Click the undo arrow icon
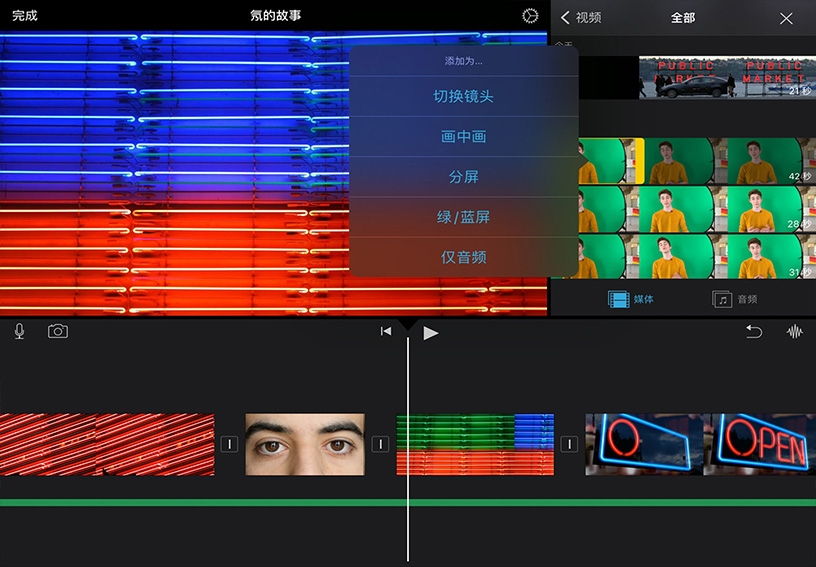 click(x=754, y=332)
